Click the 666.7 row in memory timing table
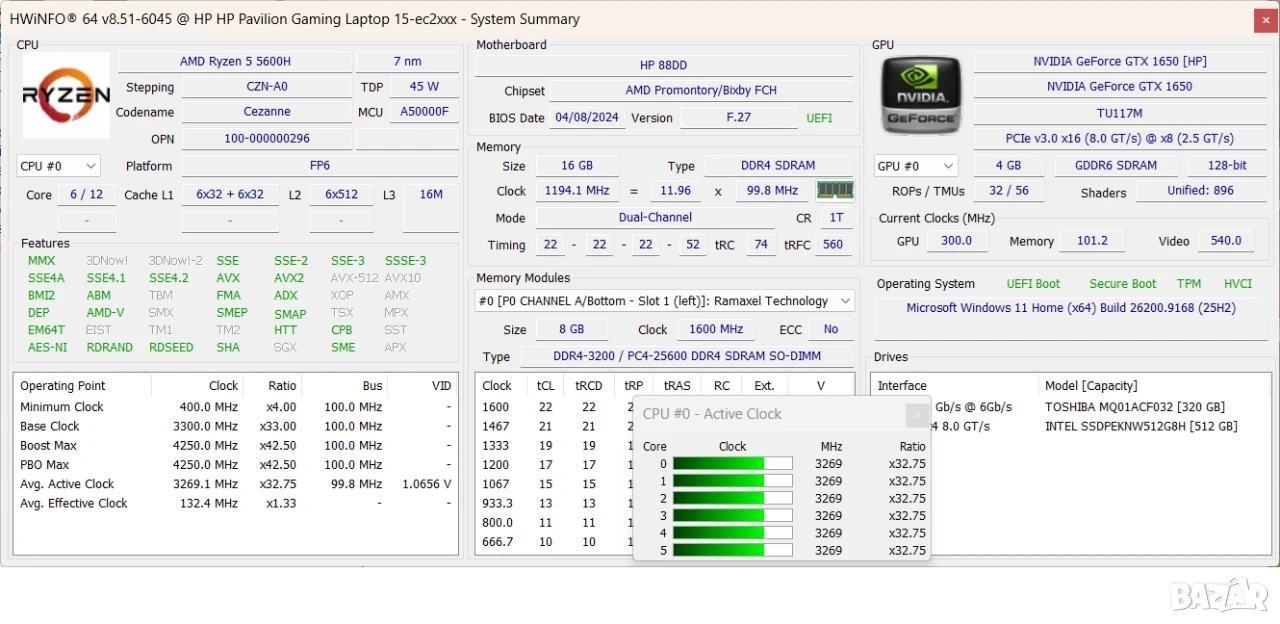The height and width of the screenshot is (624, 1280). click(554, 541)
